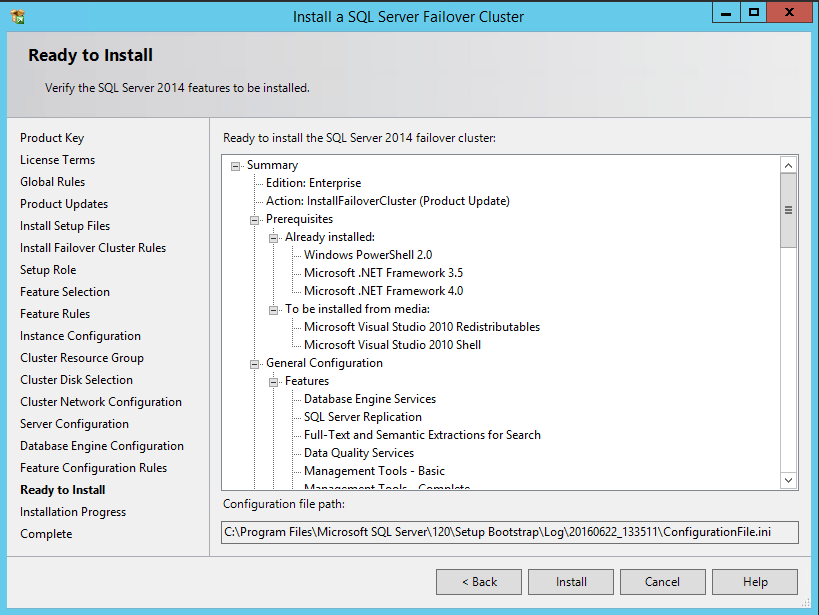This screenshot has height=615, width=819.
Task: Select the Features label in tree
Action: click(x=307, y=381)
